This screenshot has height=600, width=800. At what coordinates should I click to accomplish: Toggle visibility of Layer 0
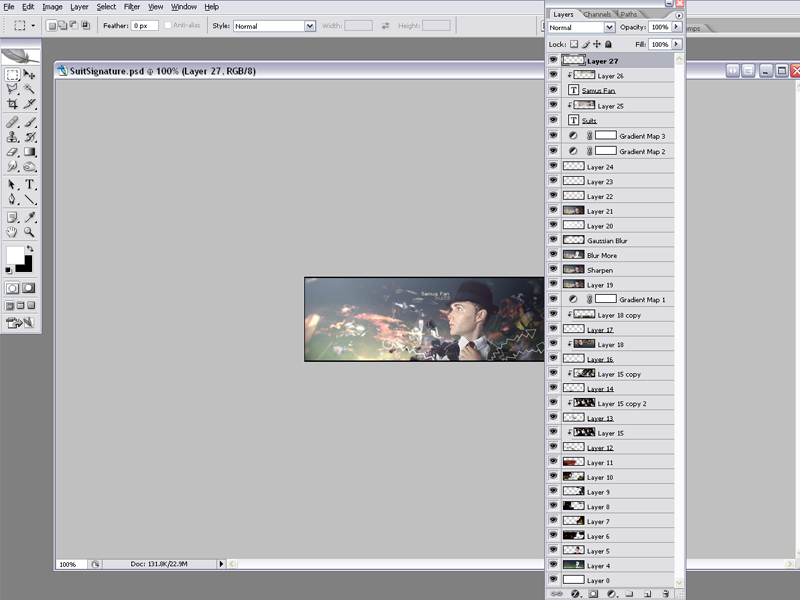[x=553, y=580]
